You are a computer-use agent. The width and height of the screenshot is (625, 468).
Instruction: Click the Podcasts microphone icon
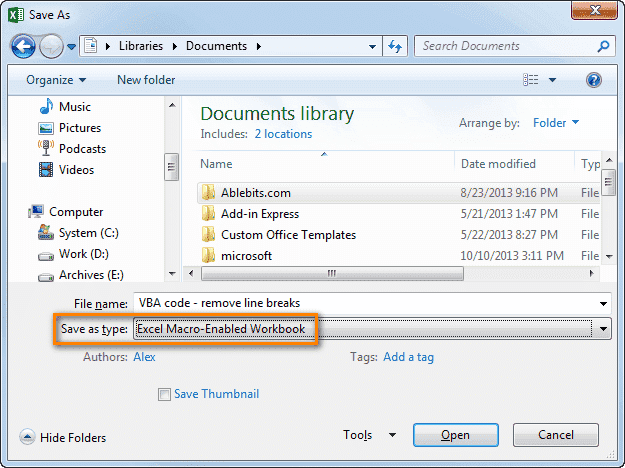[46, 148]
